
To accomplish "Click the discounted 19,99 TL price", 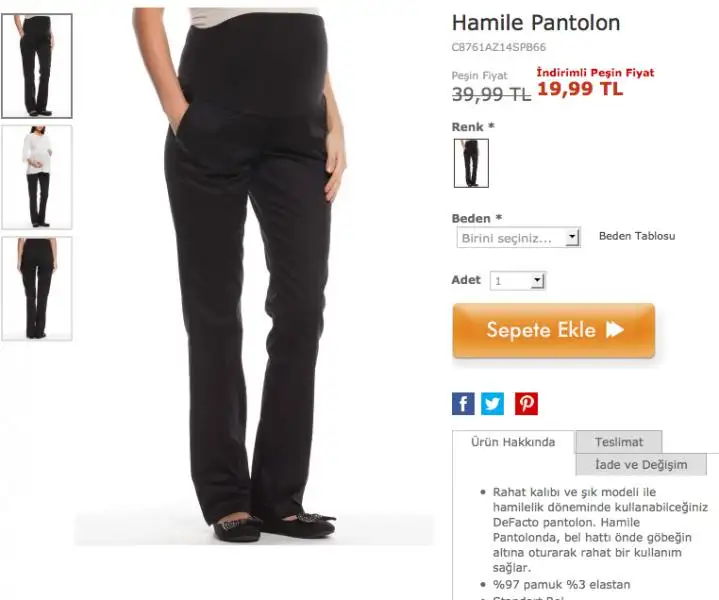I will (x=580, y=88).
